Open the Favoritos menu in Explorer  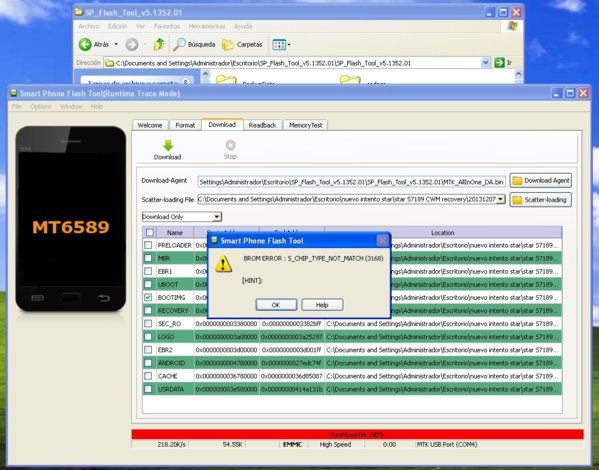(167, 26)
